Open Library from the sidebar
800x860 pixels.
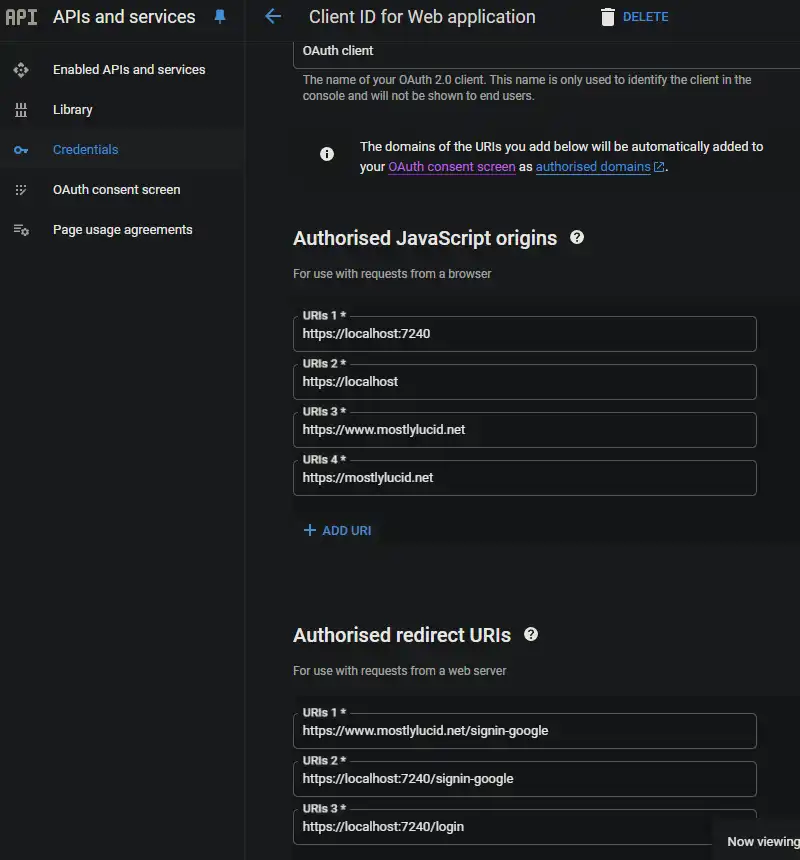click(x=71, y=109)
